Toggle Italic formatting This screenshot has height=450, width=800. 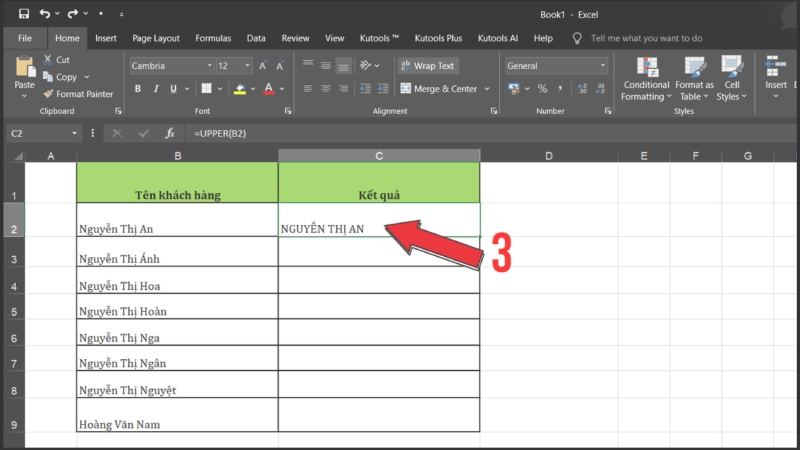pyautogui.click(x=156, y=89)
